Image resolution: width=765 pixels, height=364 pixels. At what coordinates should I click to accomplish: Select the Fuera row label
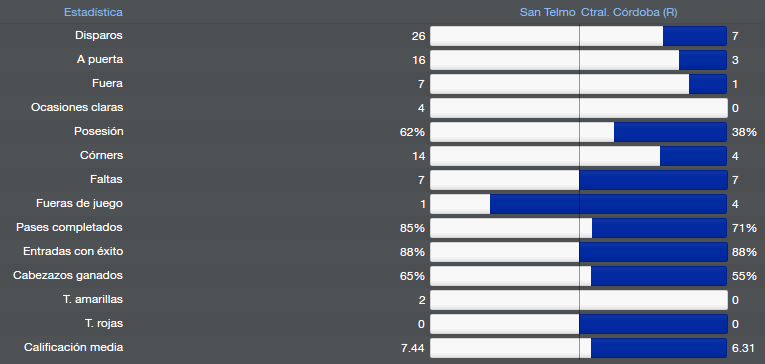click(107, 83)
